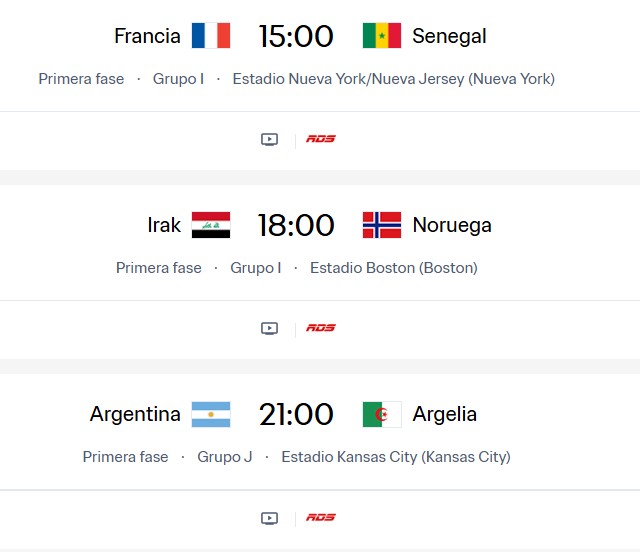Open RDS channel logo for Francia-Senegal
640x552 pixels.
[321, 139]
